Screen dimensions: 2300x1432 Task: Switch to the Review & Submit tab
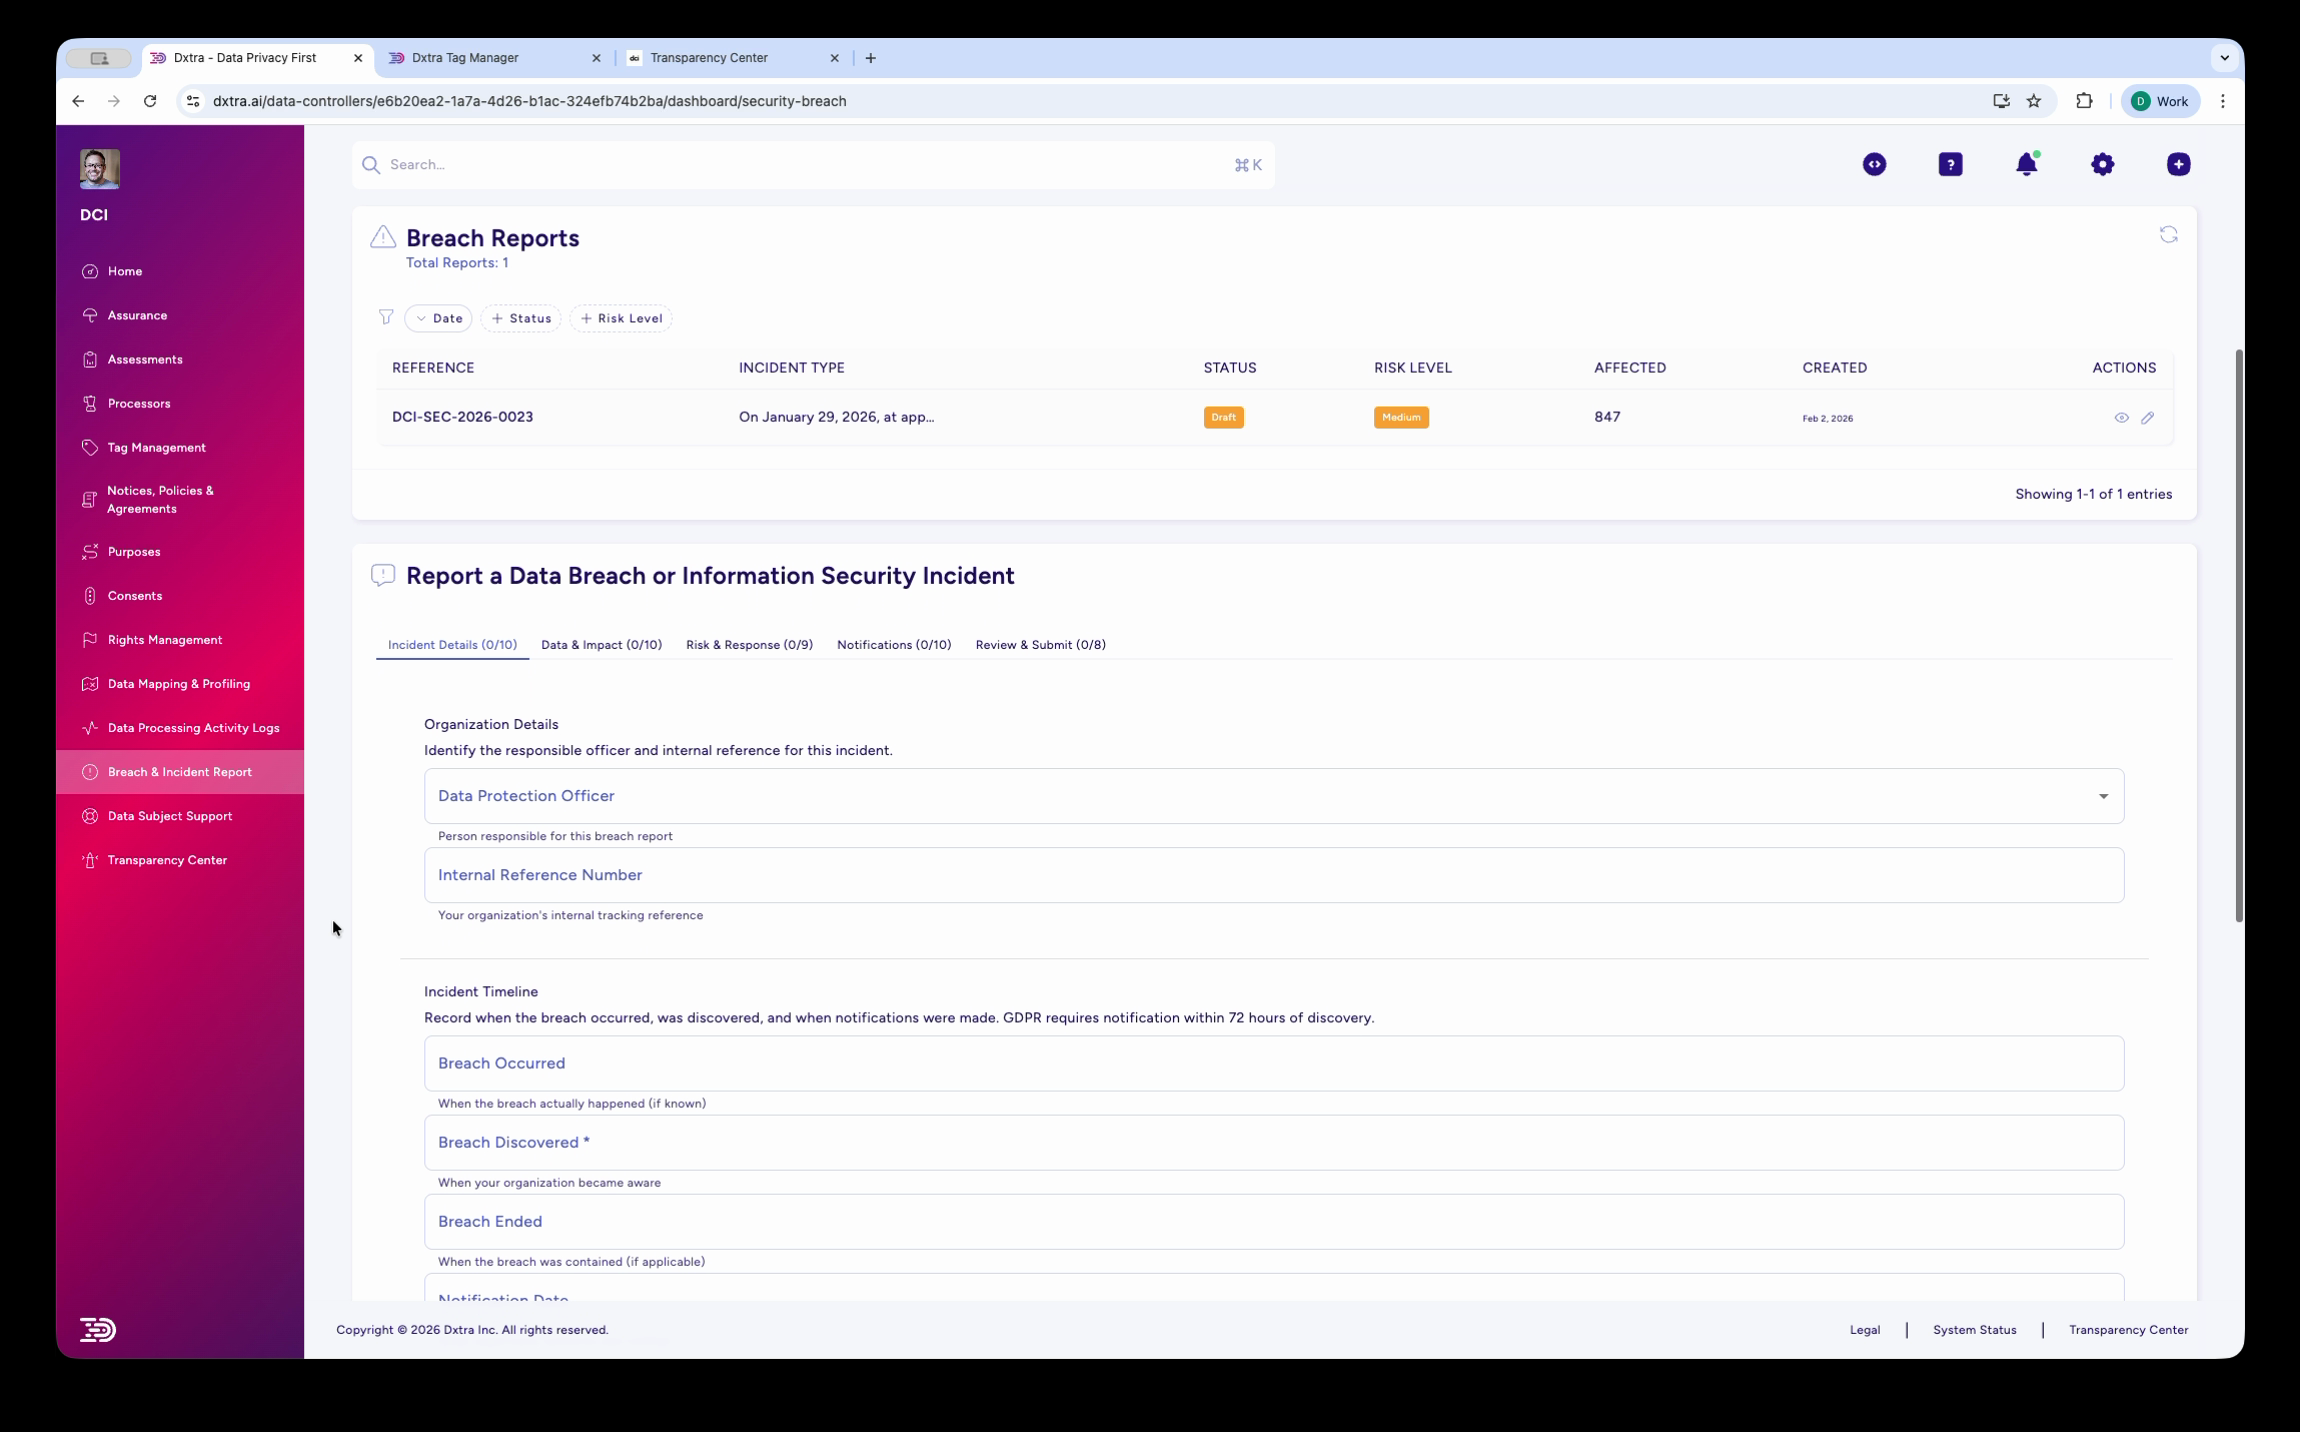[1040, 645]
